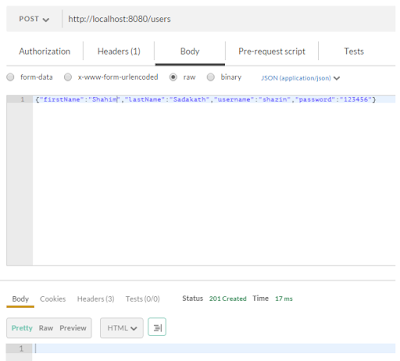400x361 pixels.
Task: Click the request URL field
Action: tap(230, 19)
